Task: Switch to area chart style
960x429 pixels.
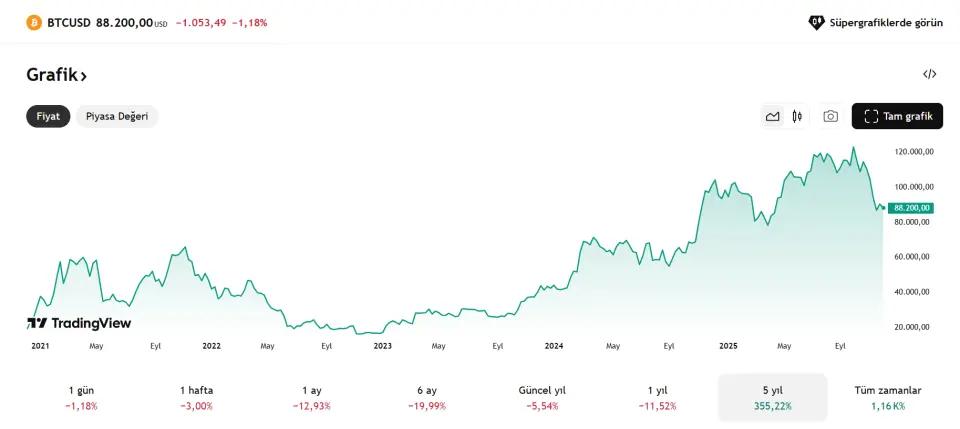Action: coord(772,116)
